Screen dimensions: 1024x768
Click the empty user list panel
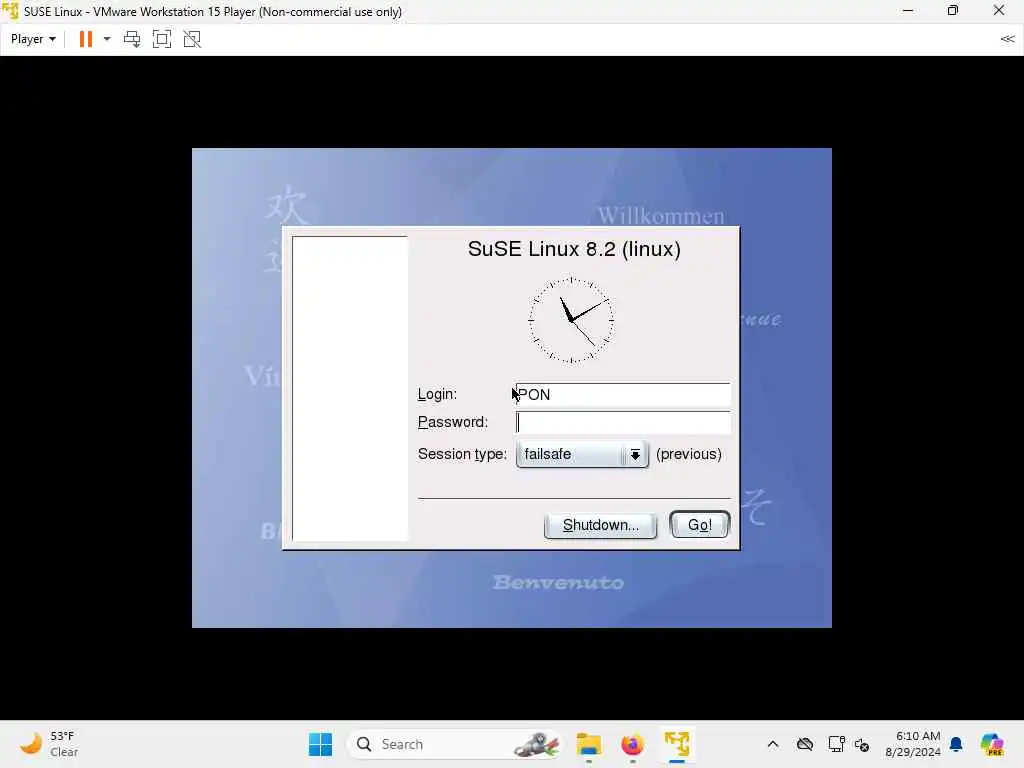pyautogui.click(x=350, y=389)
